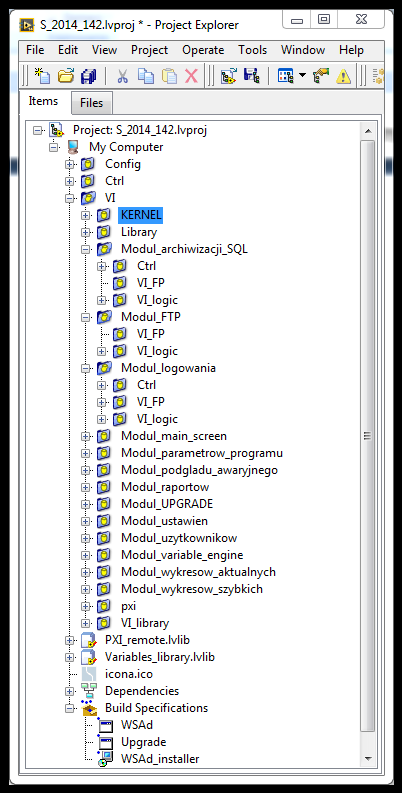
Task: Select Modul_podgladu_awaryjnego in the tree
Action: [x=199, y=470]
